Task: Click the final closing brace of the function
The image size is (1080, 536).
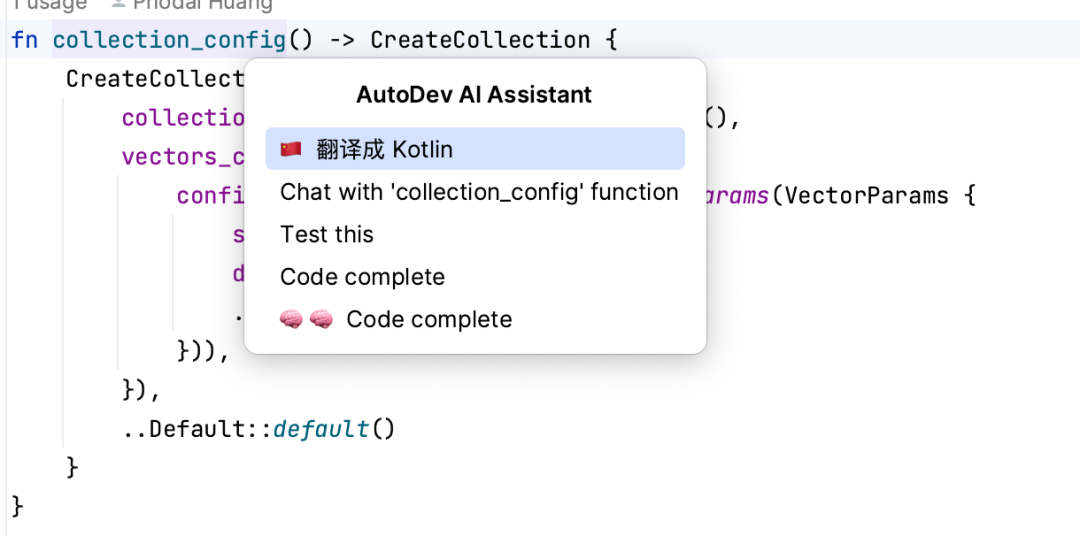Action: pyautogui.click(x=17, y=506)
